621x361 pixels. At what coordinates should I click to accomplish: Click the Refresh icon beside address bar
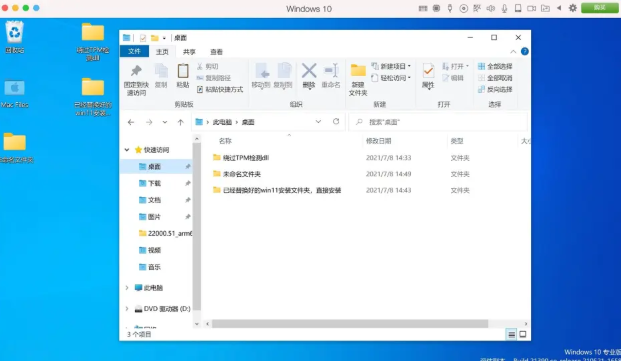[x=336, y=122]
